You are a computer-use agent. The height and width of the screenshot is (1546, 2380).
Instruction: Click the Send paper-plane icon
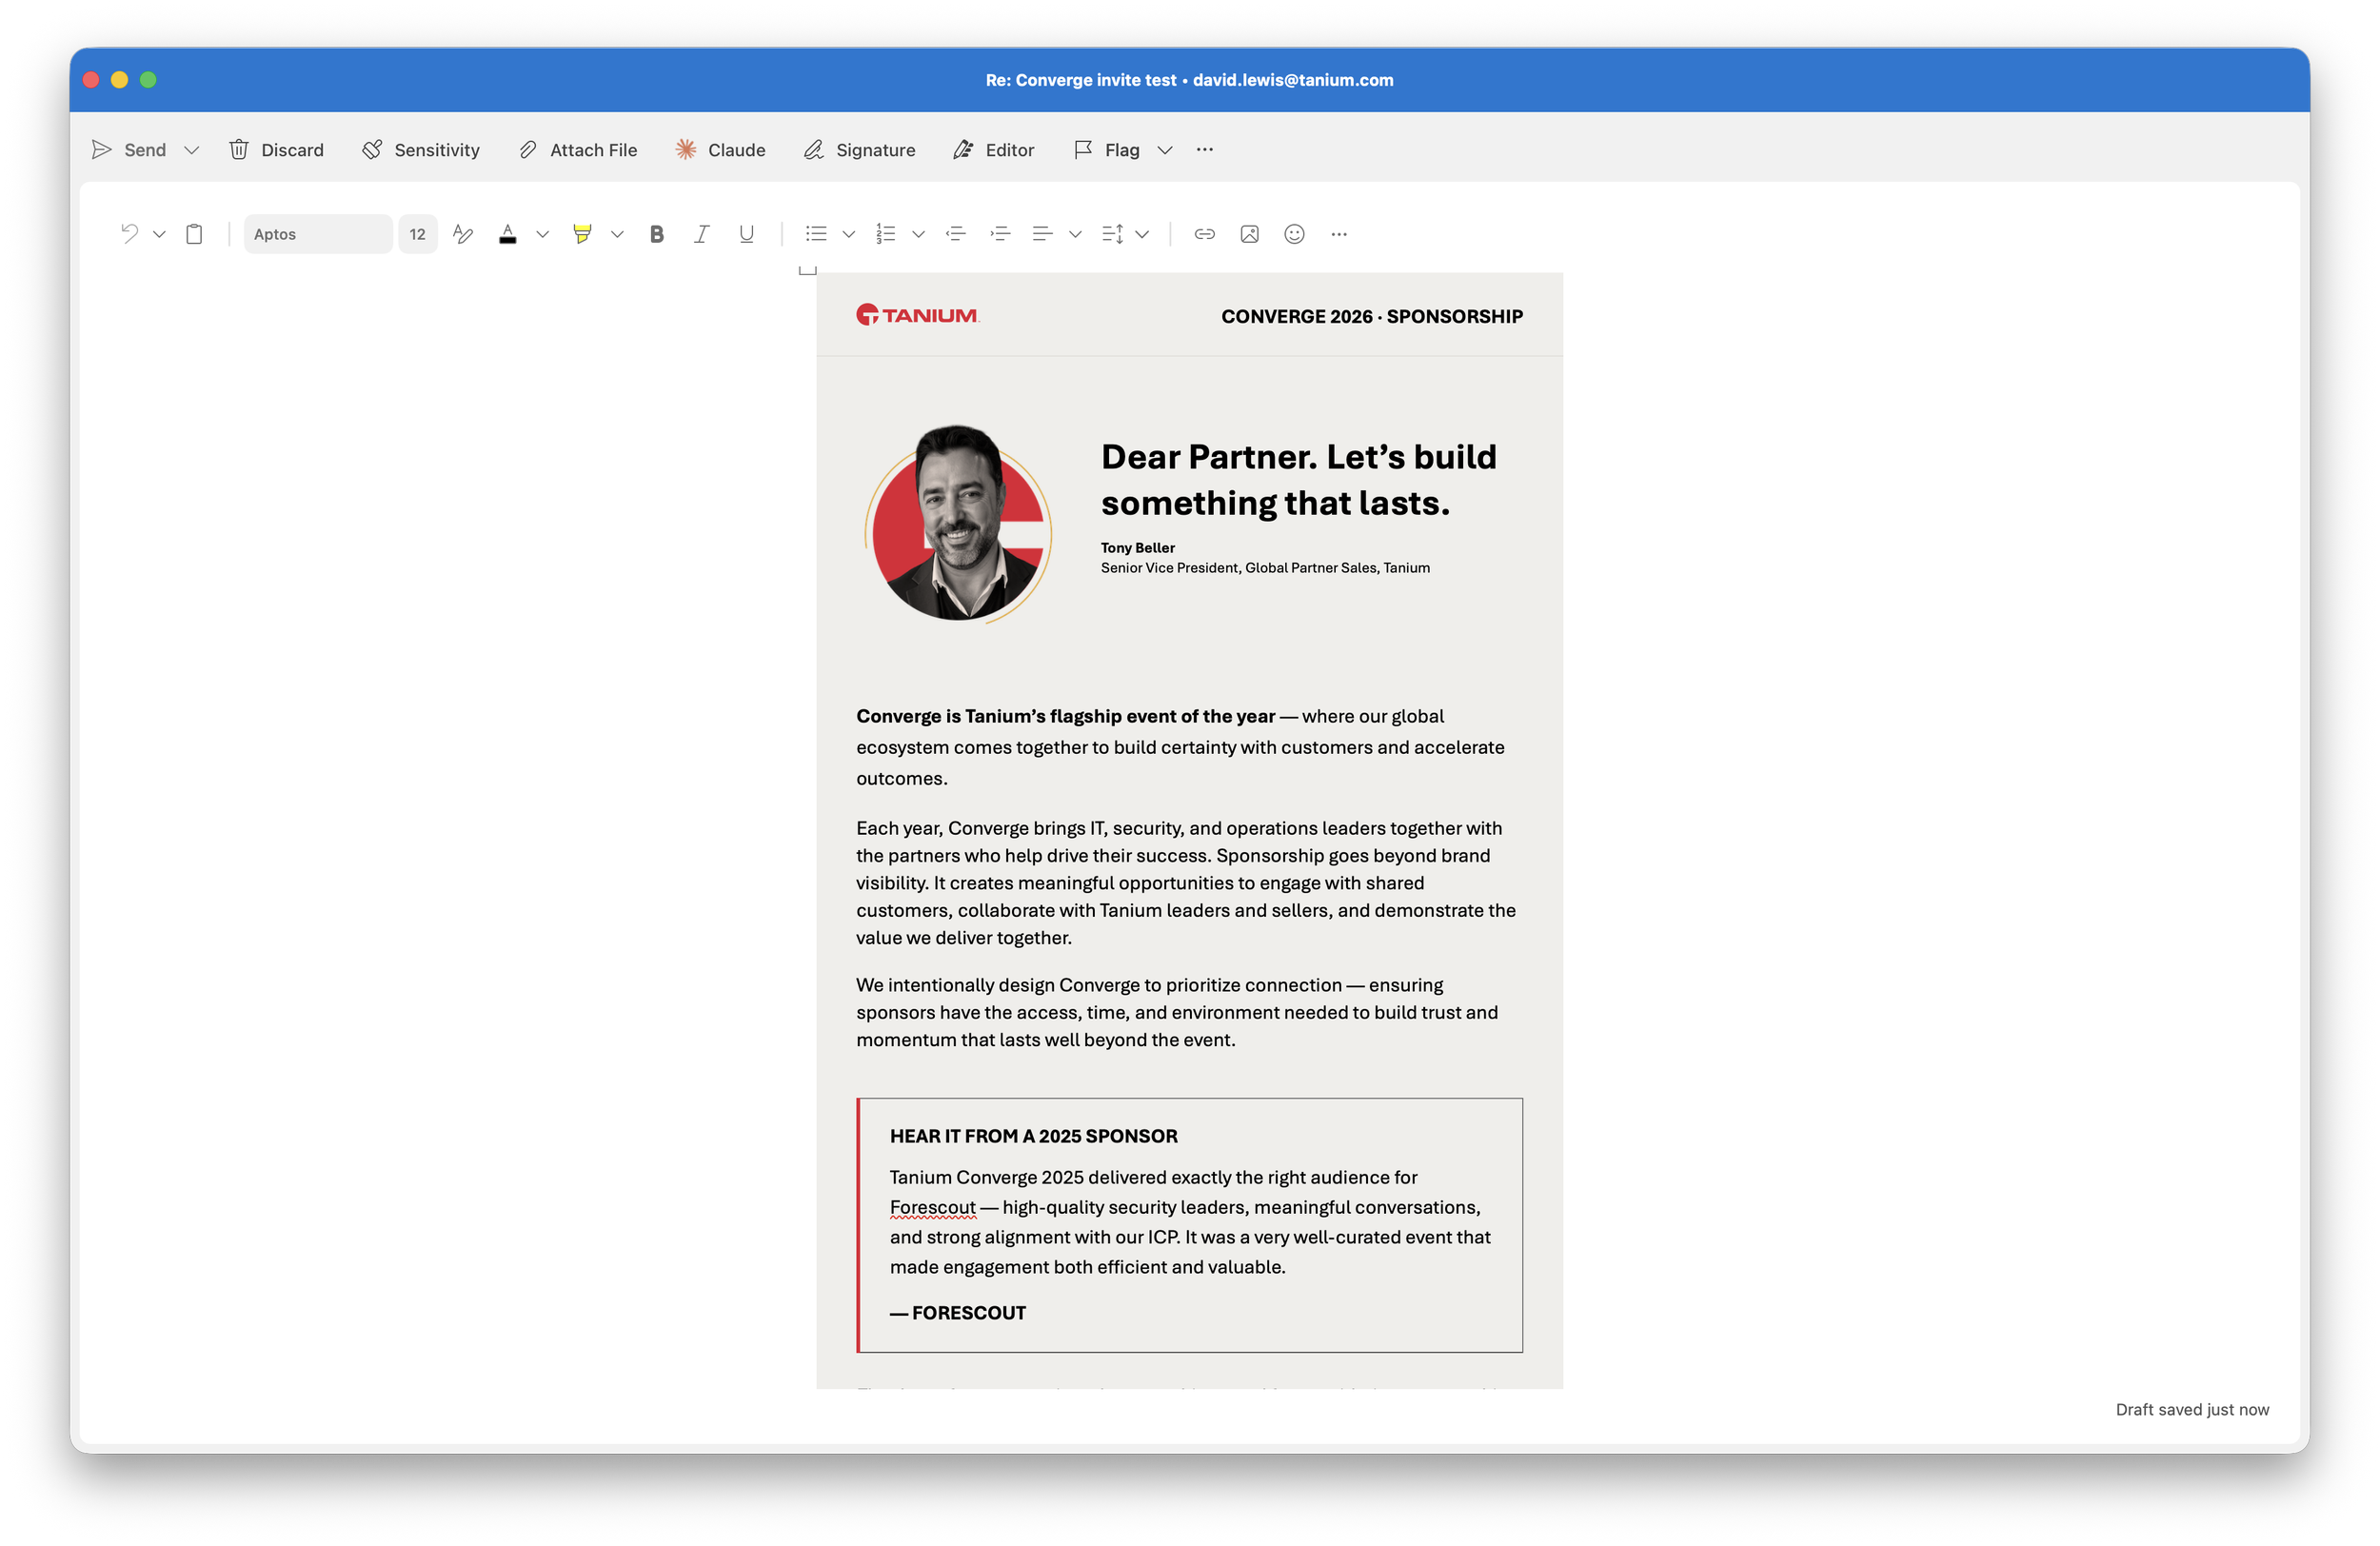coord(101,150)
